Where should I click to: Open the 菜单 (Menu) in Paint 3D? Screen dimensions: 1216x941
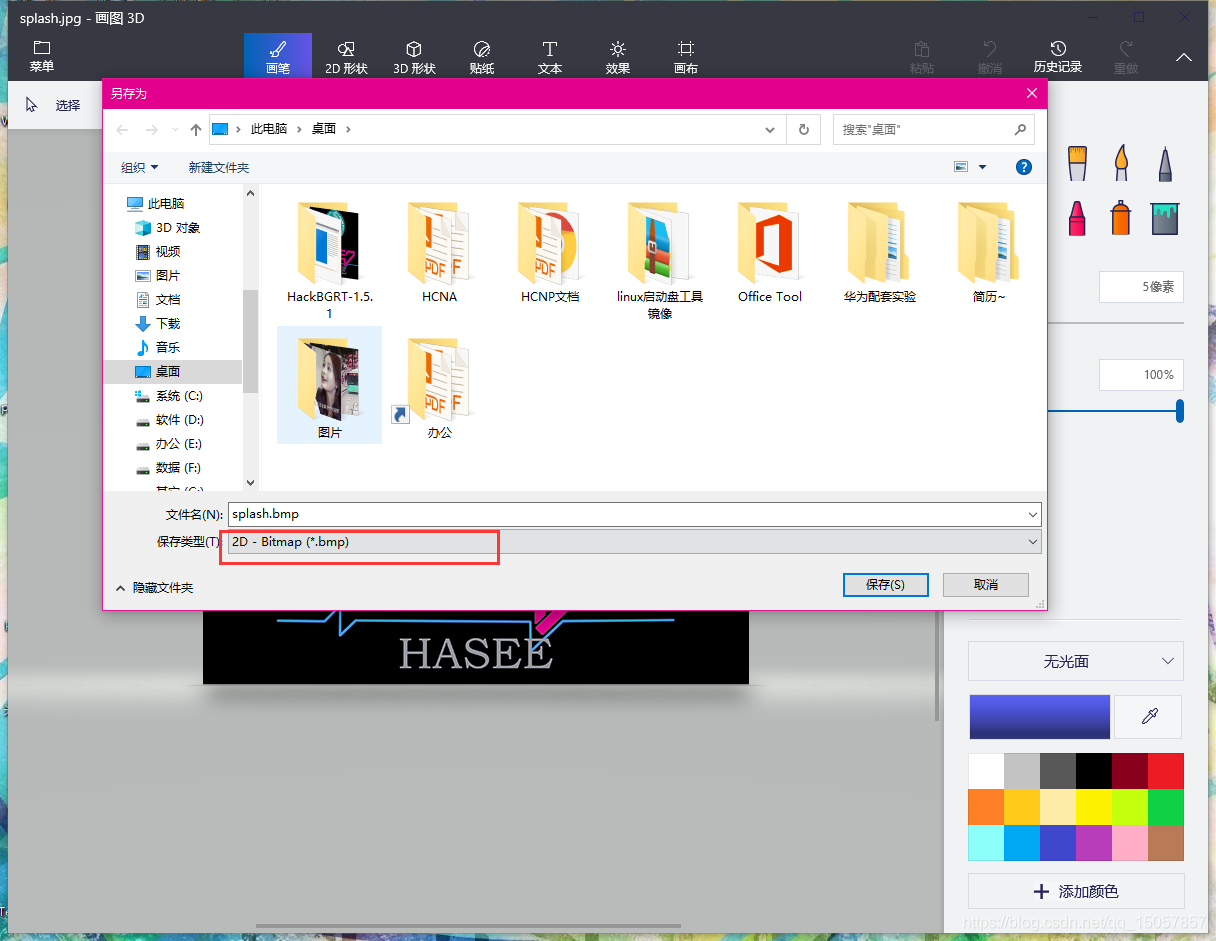point(41,55)
